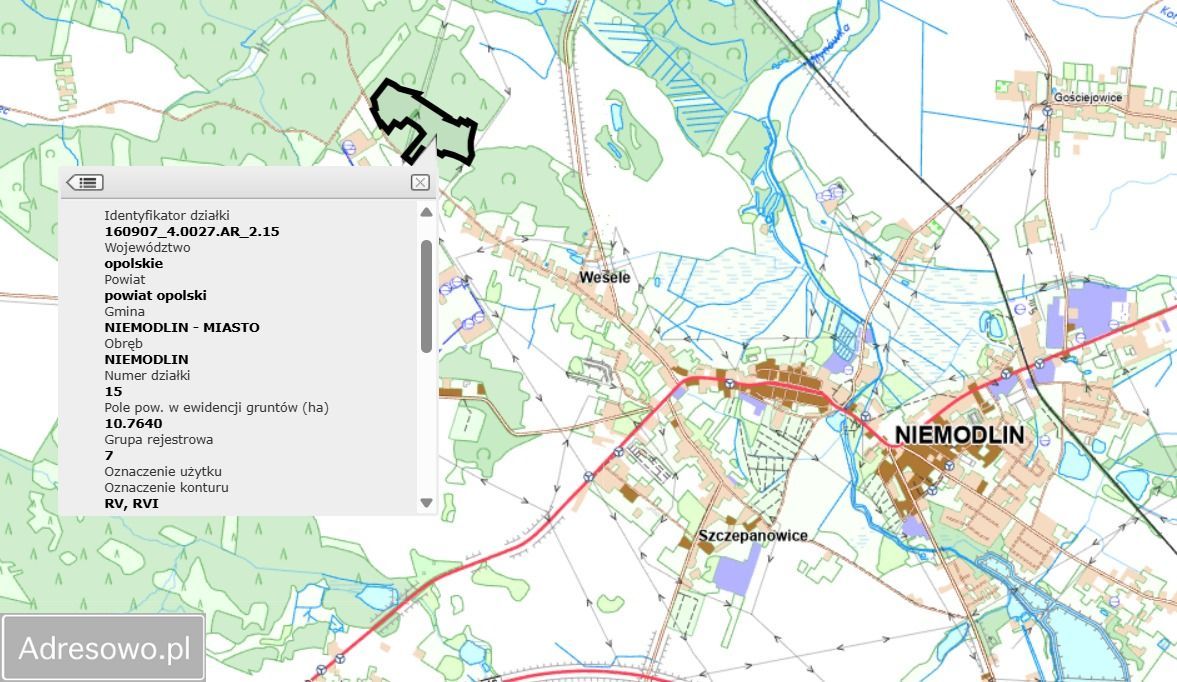Click the NIEMODLIN town label on map
The width and height of the screenshot is (1177, 682).
click(959, 435)
